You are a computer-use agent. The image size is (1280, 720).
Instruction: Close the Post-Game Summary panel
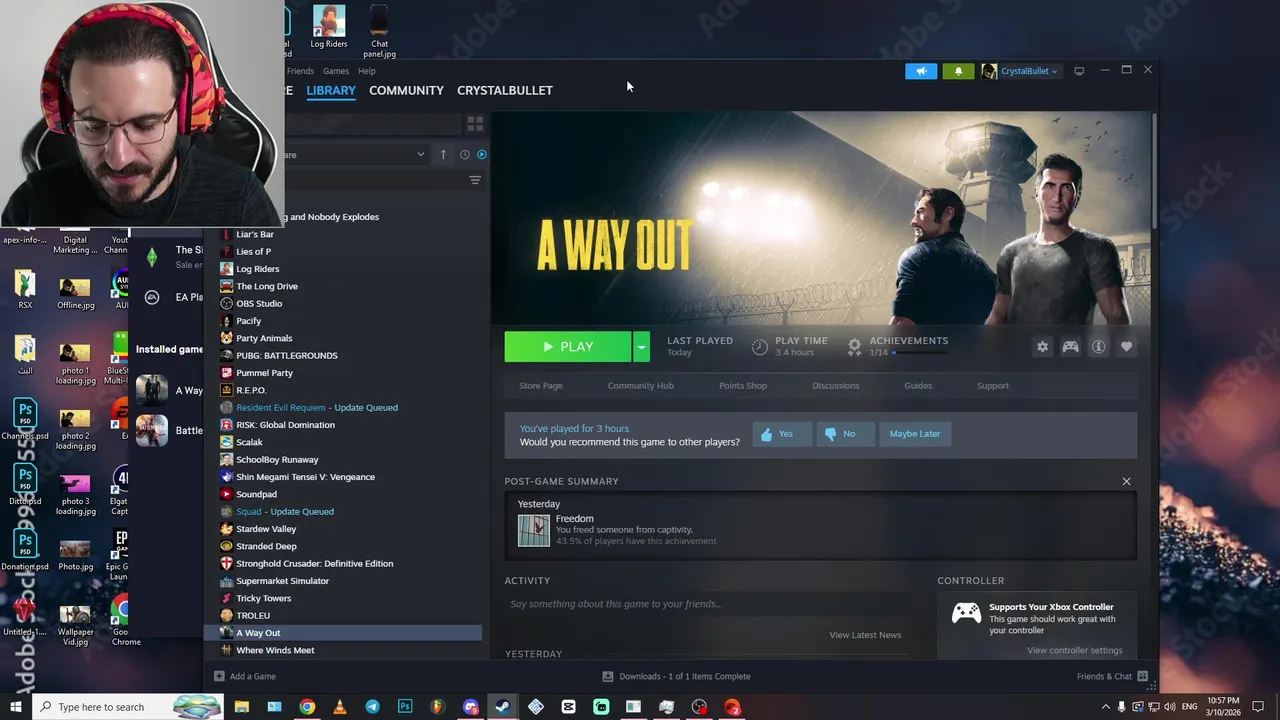coord(1126,482)
